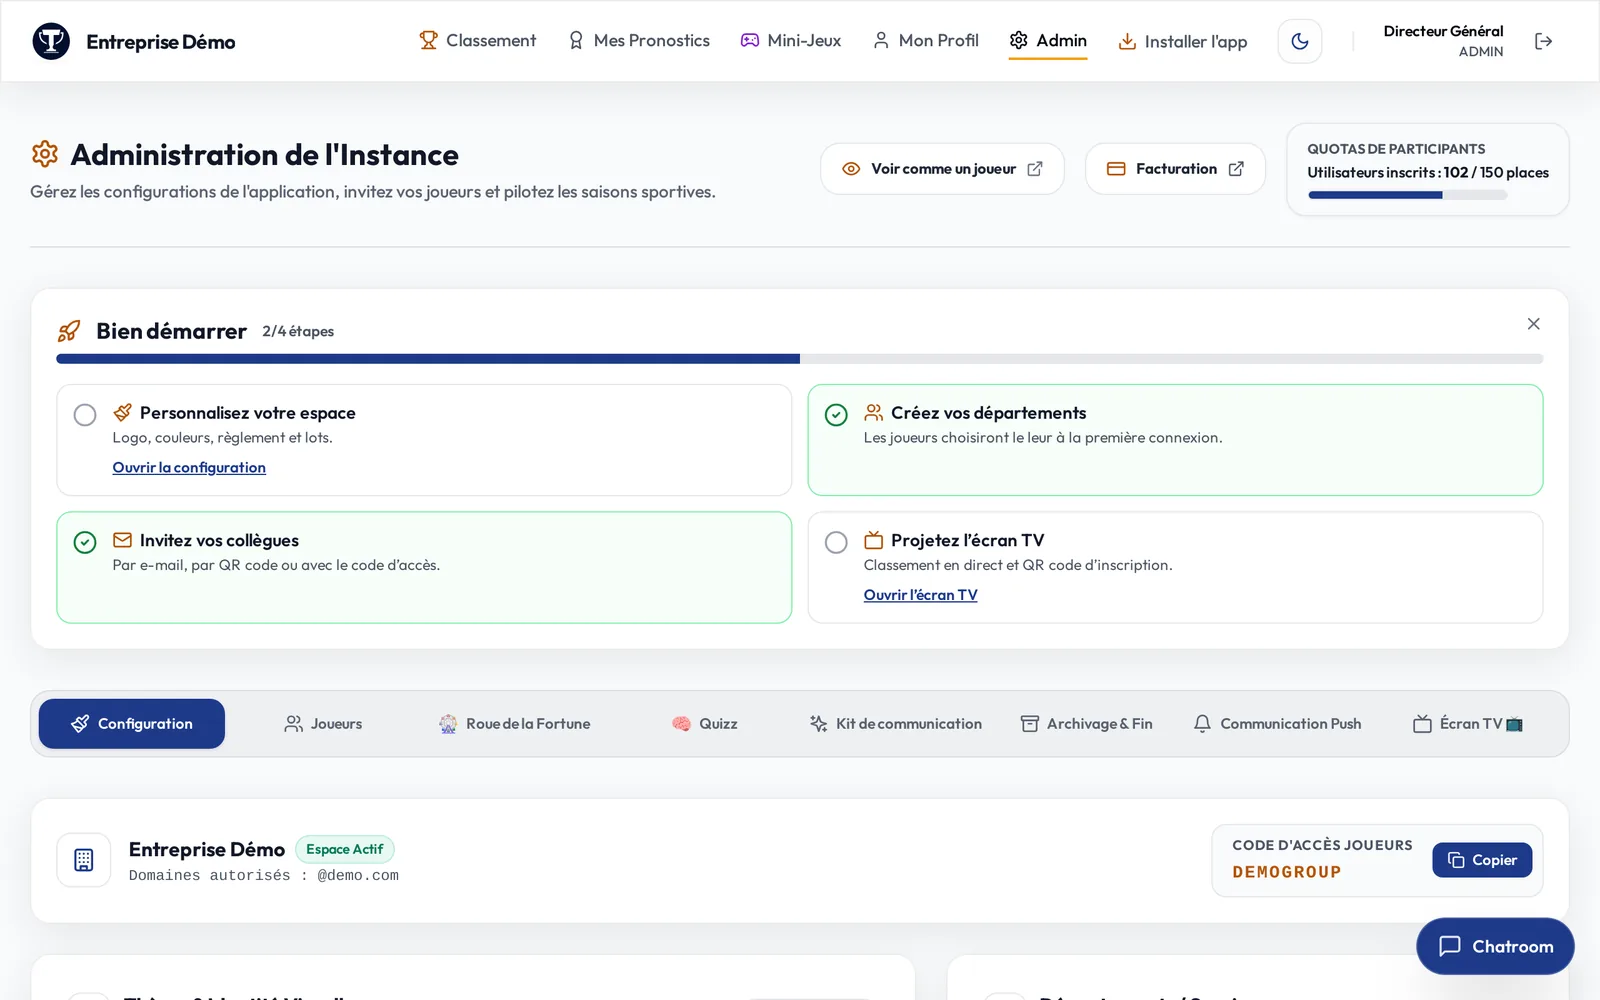Switch to Archivage & Fin tab
The height and width of the screenshot is (1000, 1600).
(x=1086, y=724)
